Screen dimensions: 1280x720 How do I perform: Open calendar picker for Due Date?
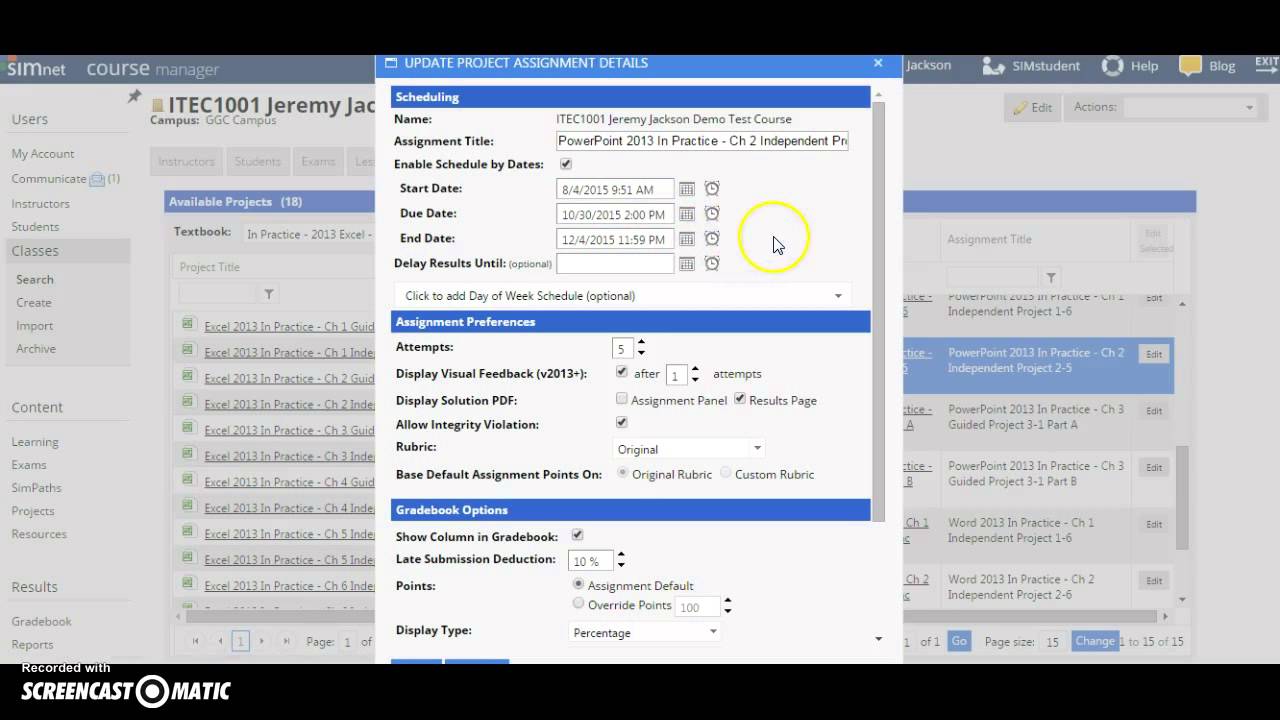click(x=686, y=214)
